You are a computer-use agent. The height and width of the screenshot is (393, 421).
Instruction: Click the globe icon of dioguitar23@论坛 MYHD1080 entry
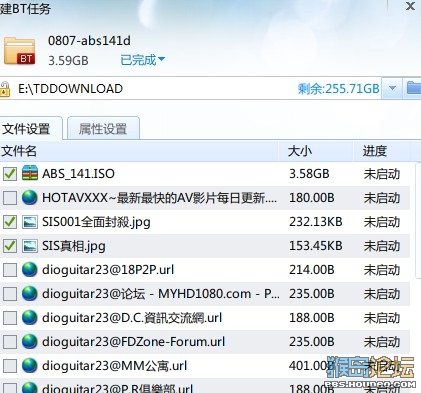coord(30,294)
